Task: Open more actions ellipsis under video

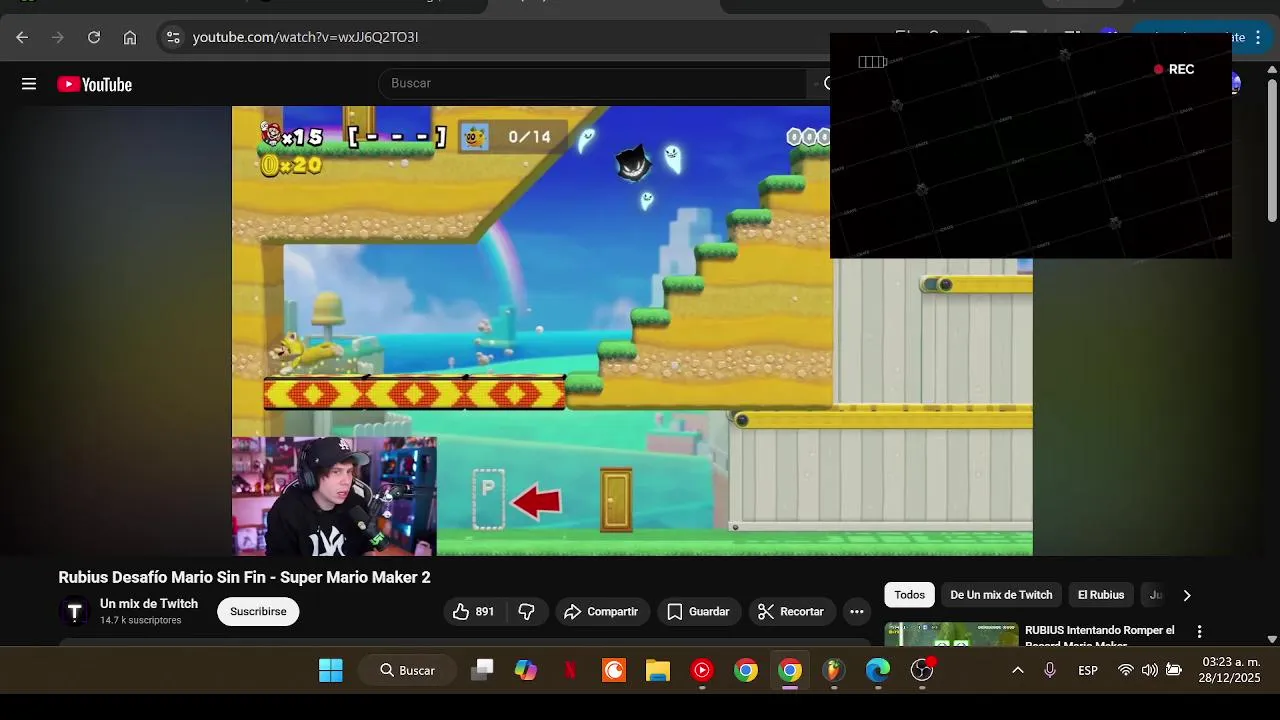Action: [x=857, y=611]
